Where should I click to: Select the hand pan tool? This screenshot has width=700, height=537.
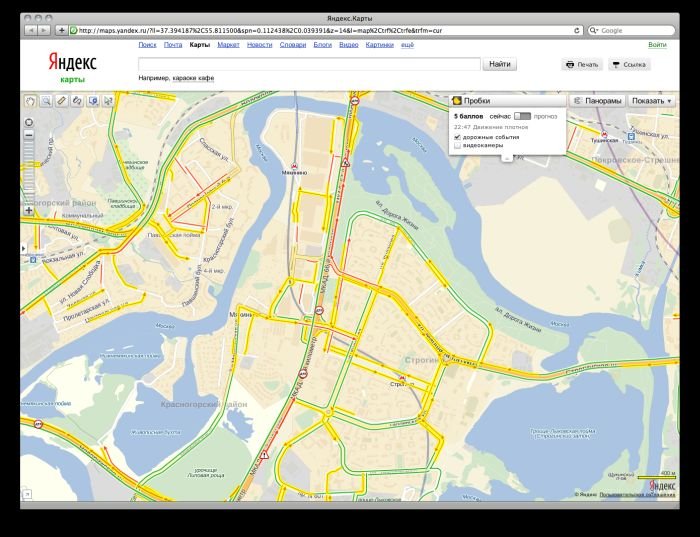(x=30, y=101)
